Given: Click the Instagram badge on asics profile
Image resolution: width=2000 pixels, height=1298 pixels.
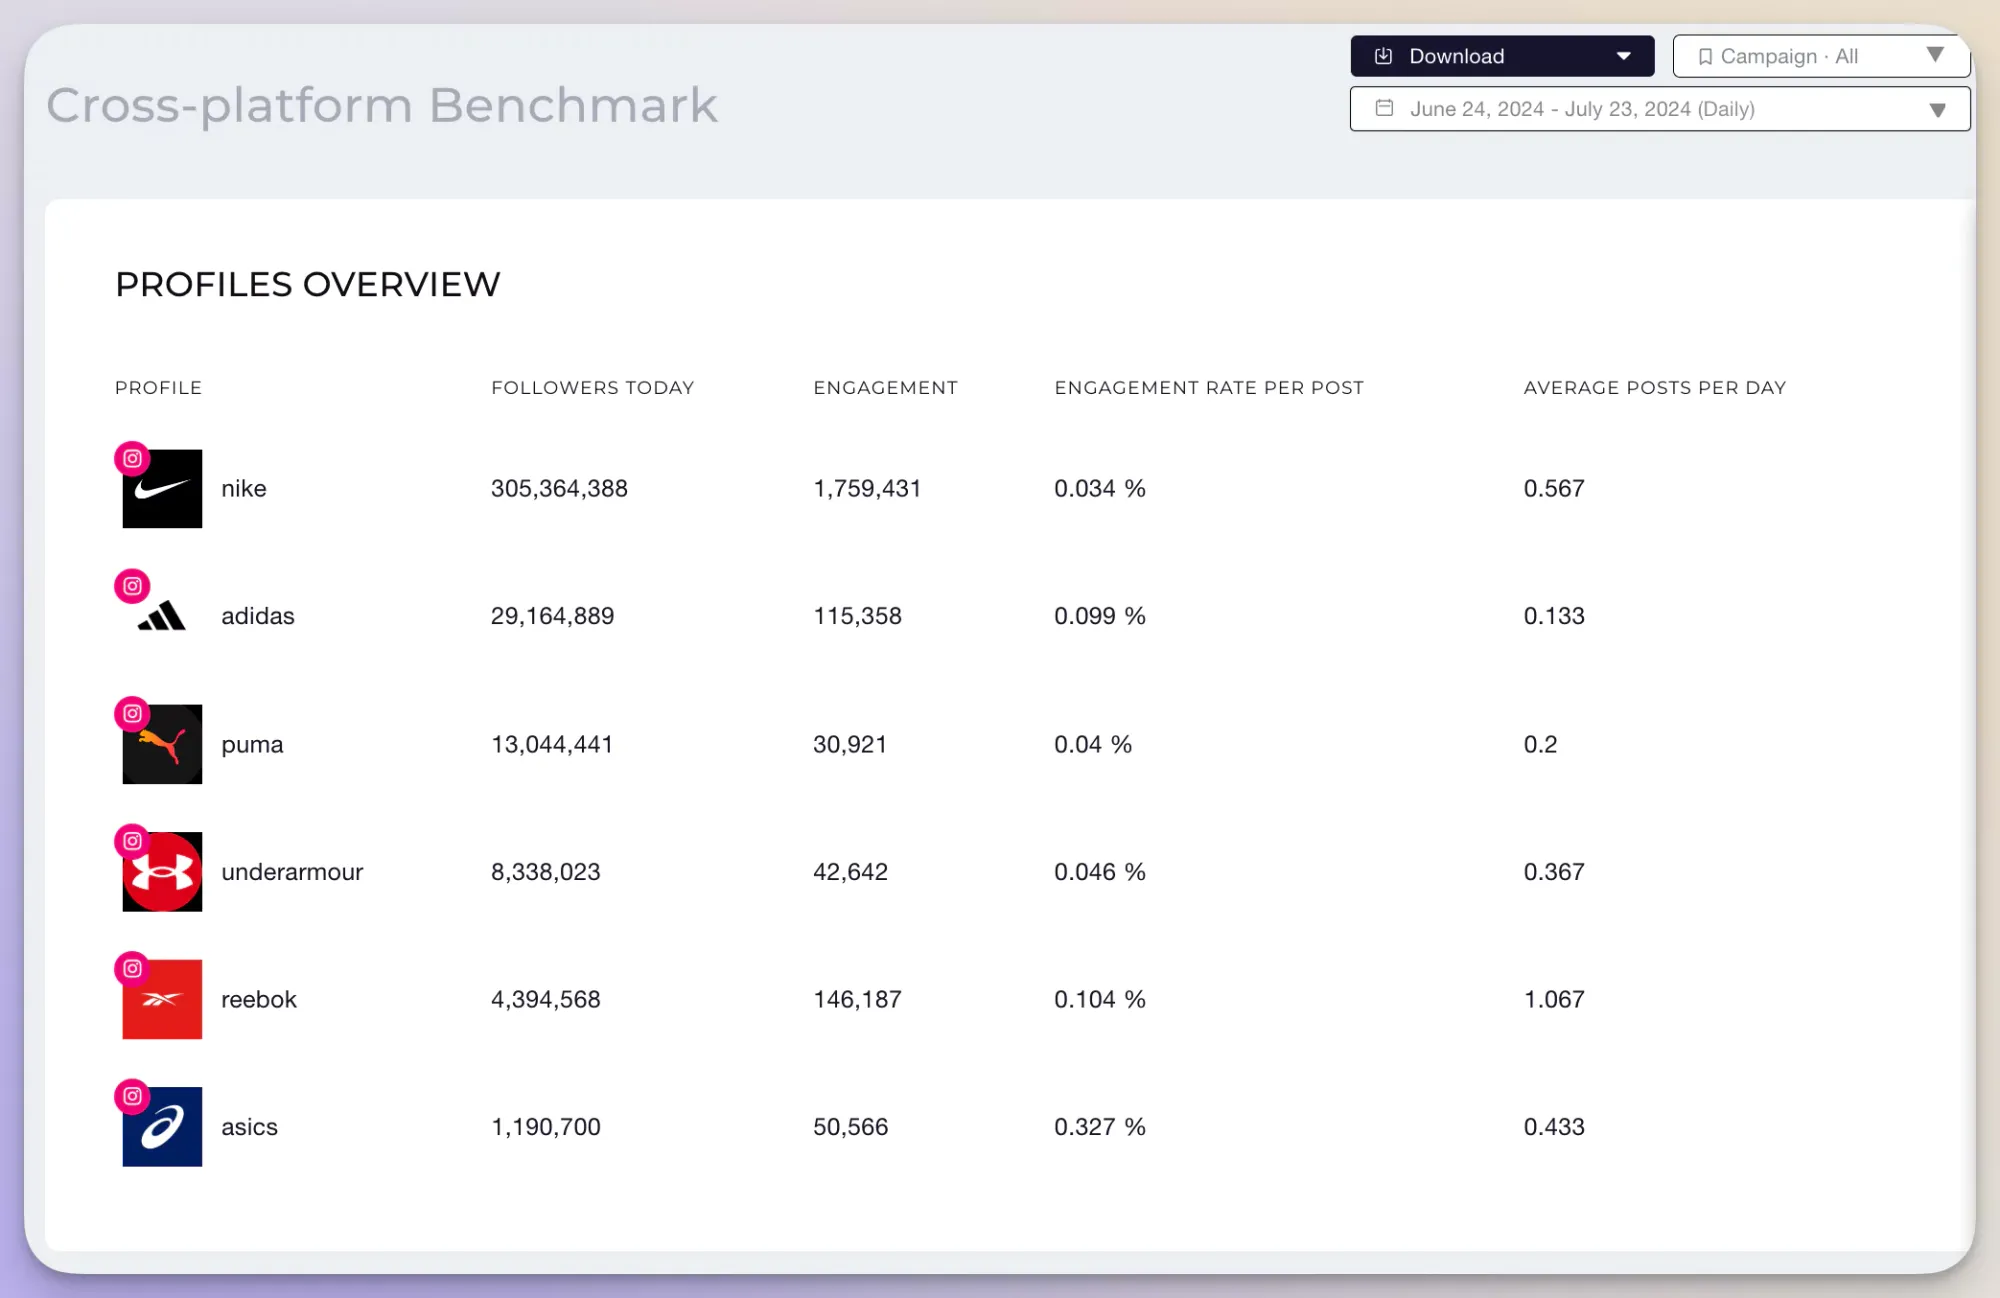Looking at the screenshot, I should pyautogui.click(x=132, y=1096).
